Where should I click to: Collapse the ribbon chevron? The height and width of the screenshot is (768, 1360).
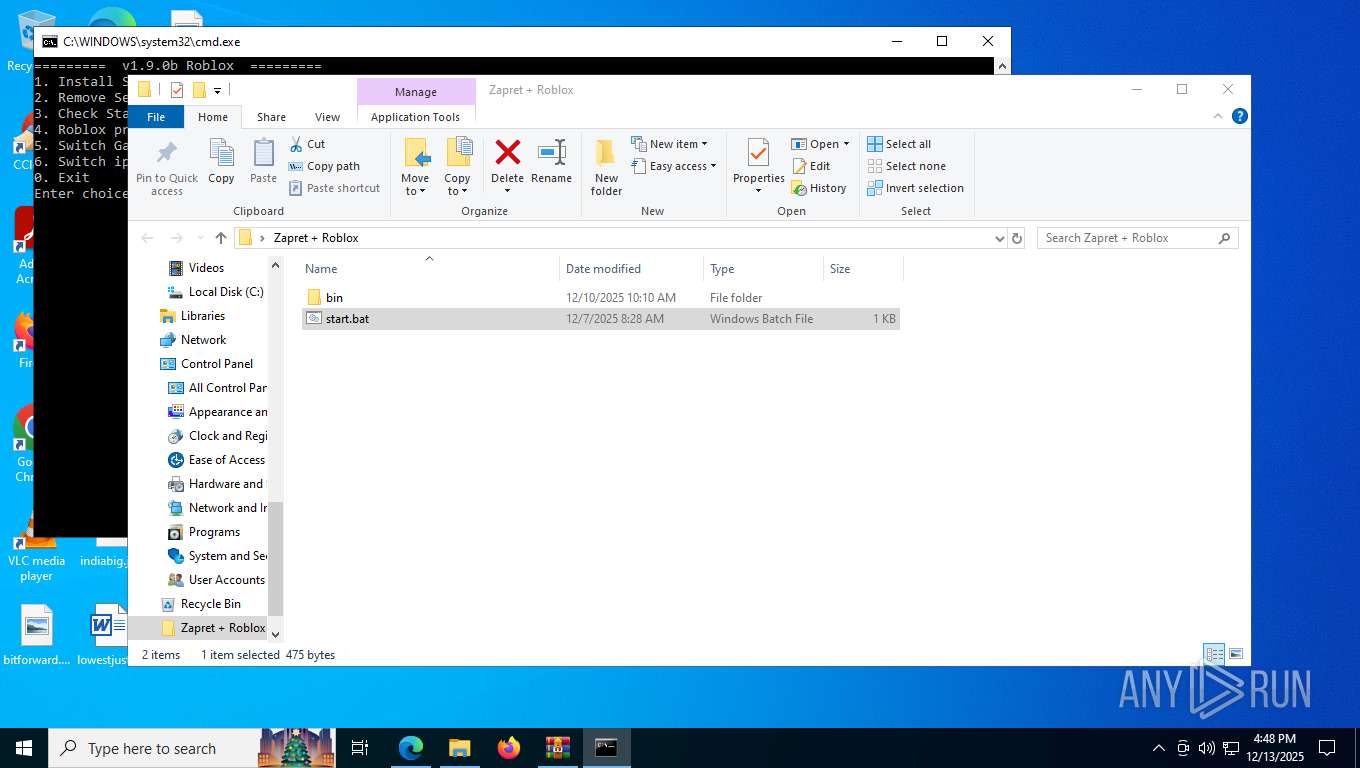pyautogui.click(x=1217, y=116)
